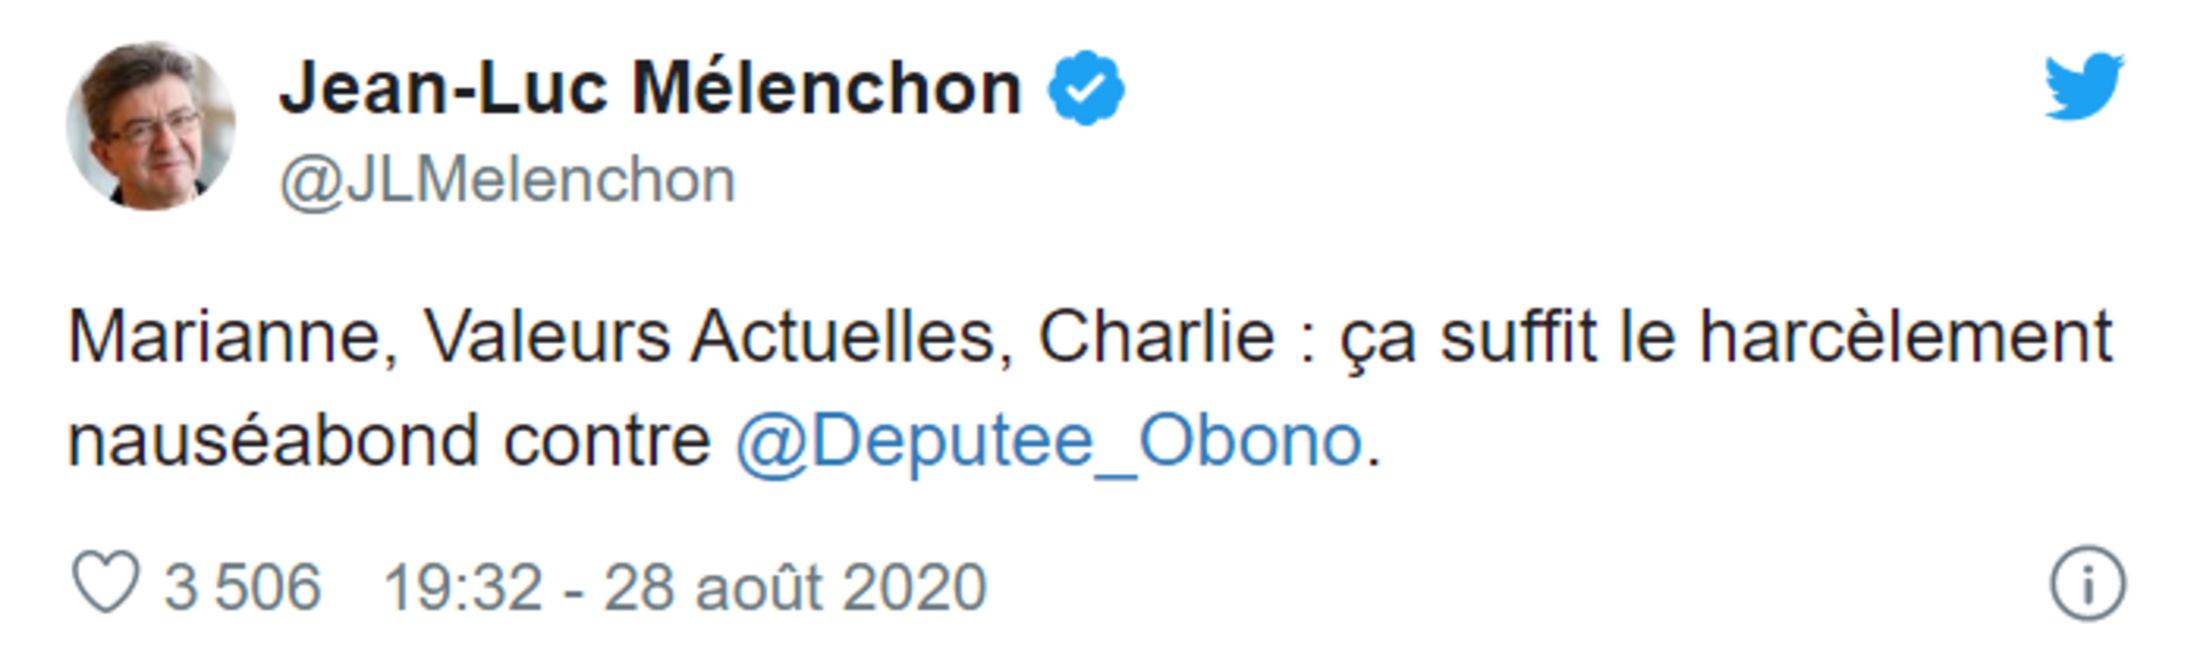Screen dimensions: 2200x654
Task: Click the word harcèlement in the tweet
Action: pos(1906,337)
